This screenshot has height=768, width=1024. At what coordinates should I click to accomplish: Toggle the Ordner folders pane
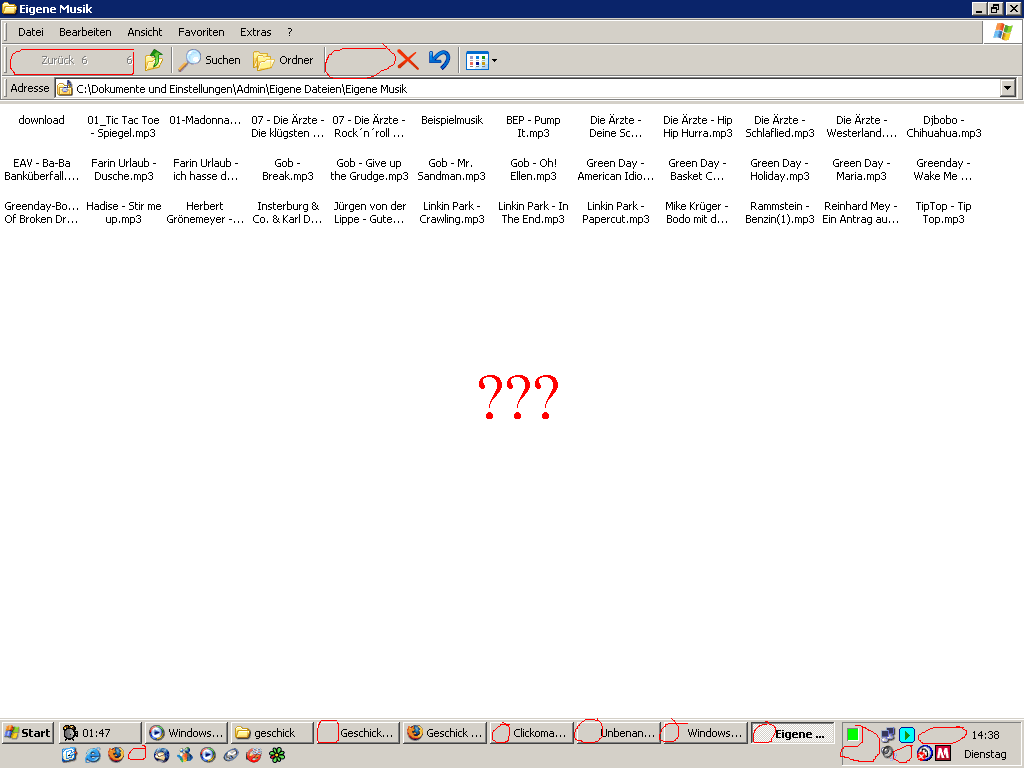pos(283,60)
